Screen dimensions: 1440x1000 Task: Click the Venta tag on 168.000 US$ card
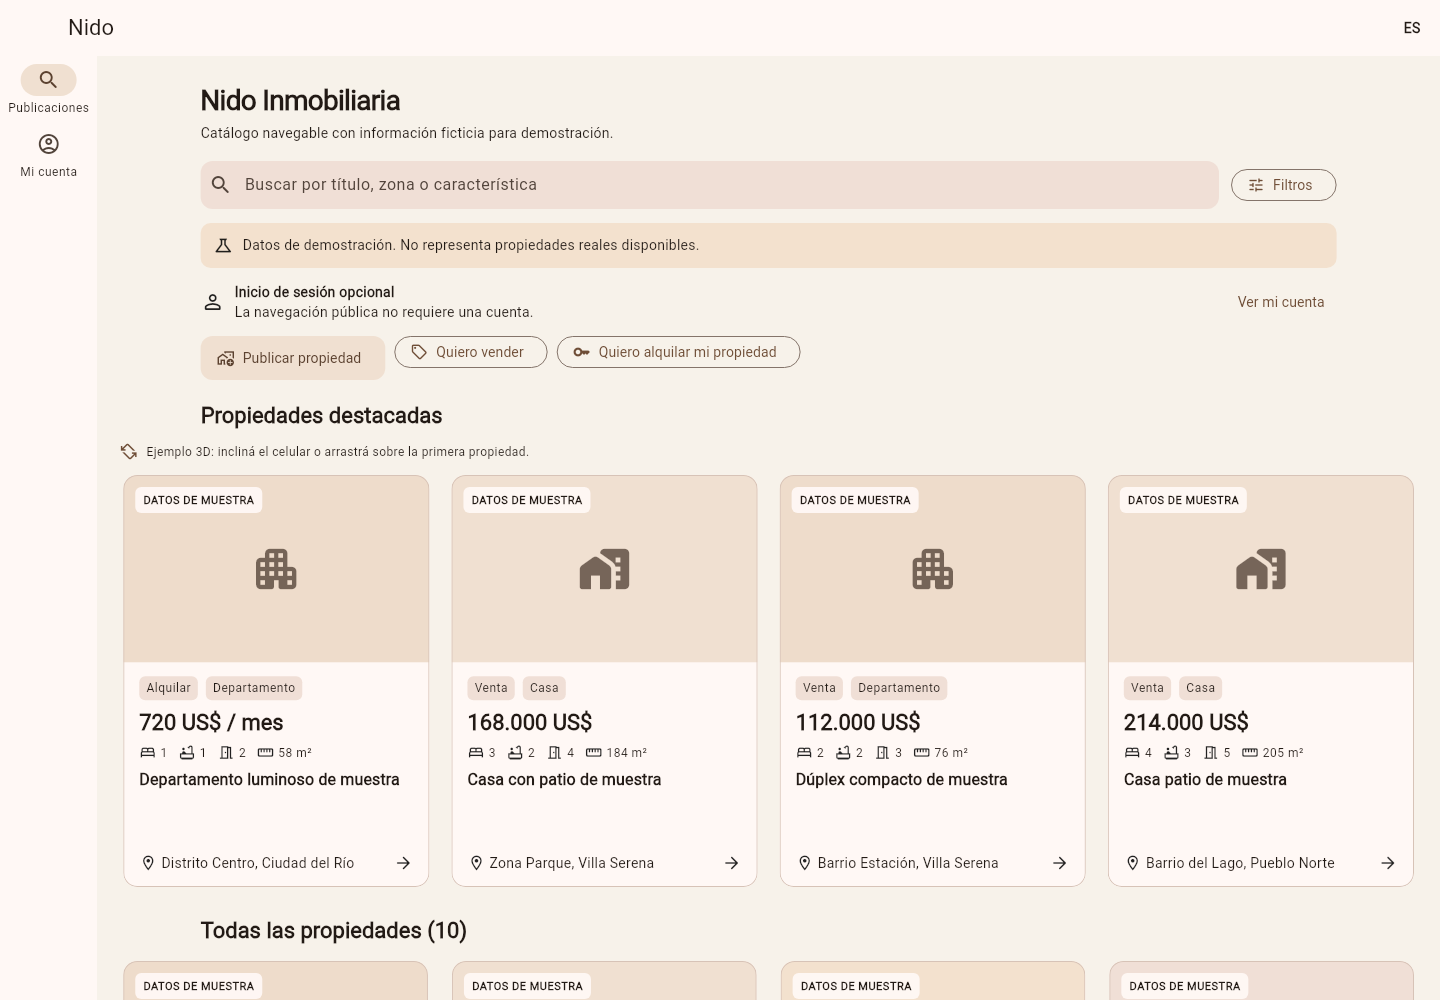pos(491,688)
